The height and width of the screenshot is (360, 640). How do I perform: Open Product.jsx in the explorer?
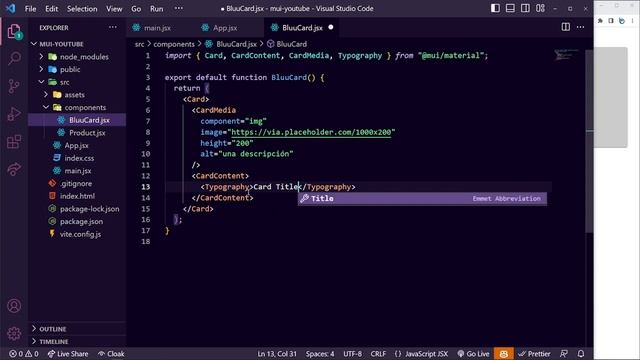(x=87, y=133)
